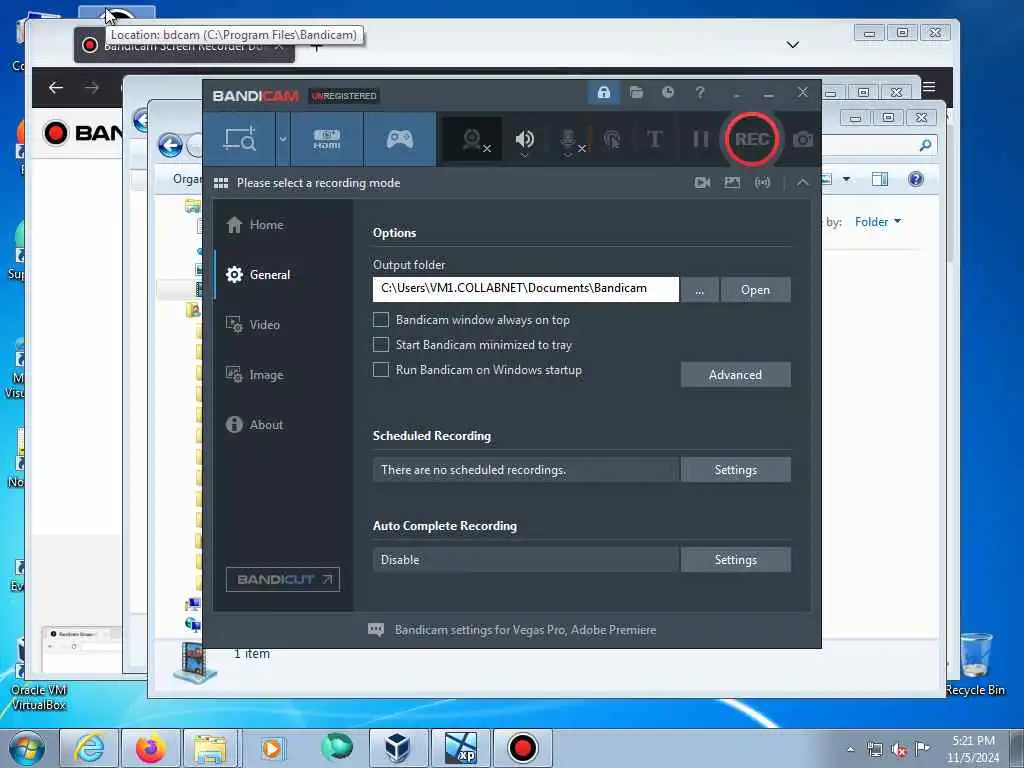This screenshot has width=1024, height=768.
Task: Click the Open output folder button
Action: coord(756,289)
